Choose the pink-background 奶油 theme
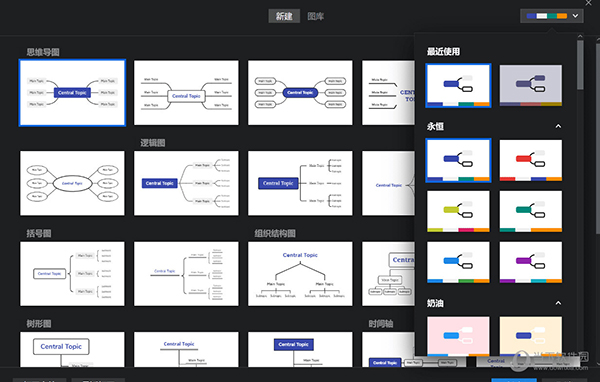 [458, 336]
